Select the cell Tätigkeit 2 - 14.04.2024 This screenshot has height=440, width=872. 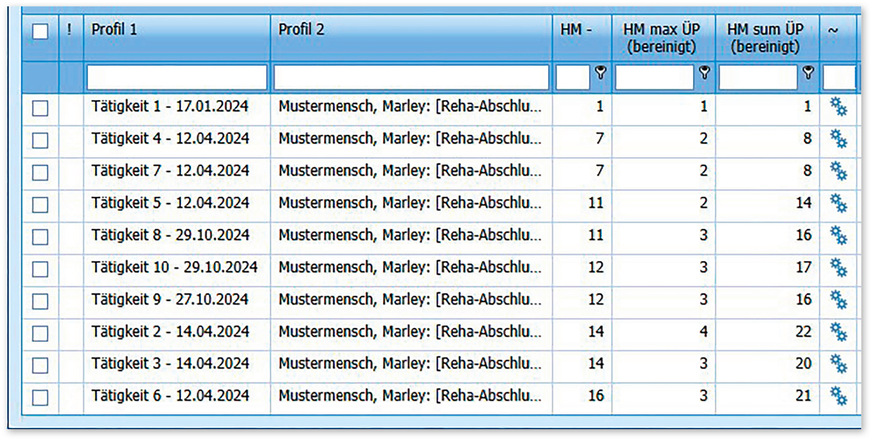tap(177, 332)
